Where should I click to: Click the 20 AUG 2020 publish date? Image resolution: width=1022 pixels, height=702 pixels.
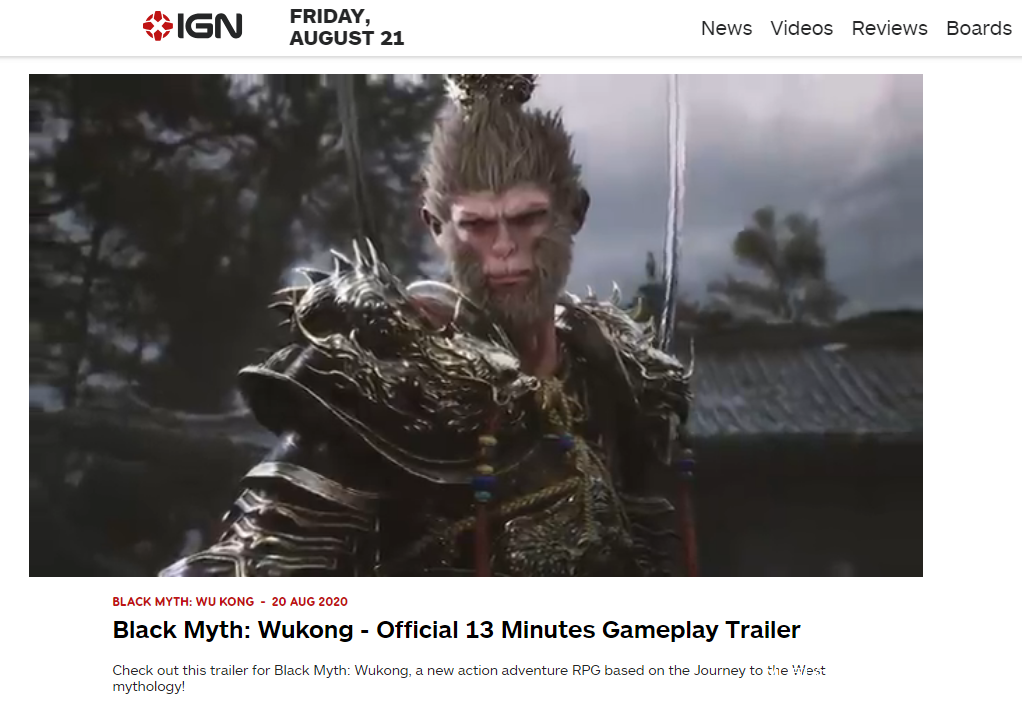[x=310, y=602]
